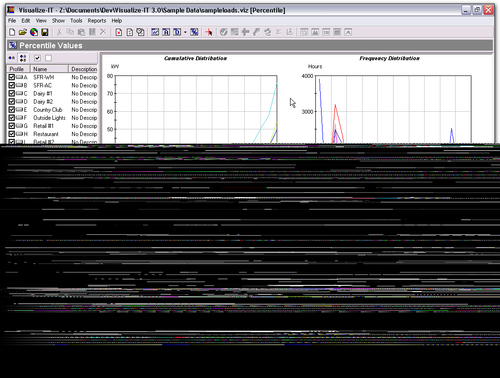Open the Reports menu
This screenshot has width=500, height=378.
97,21
